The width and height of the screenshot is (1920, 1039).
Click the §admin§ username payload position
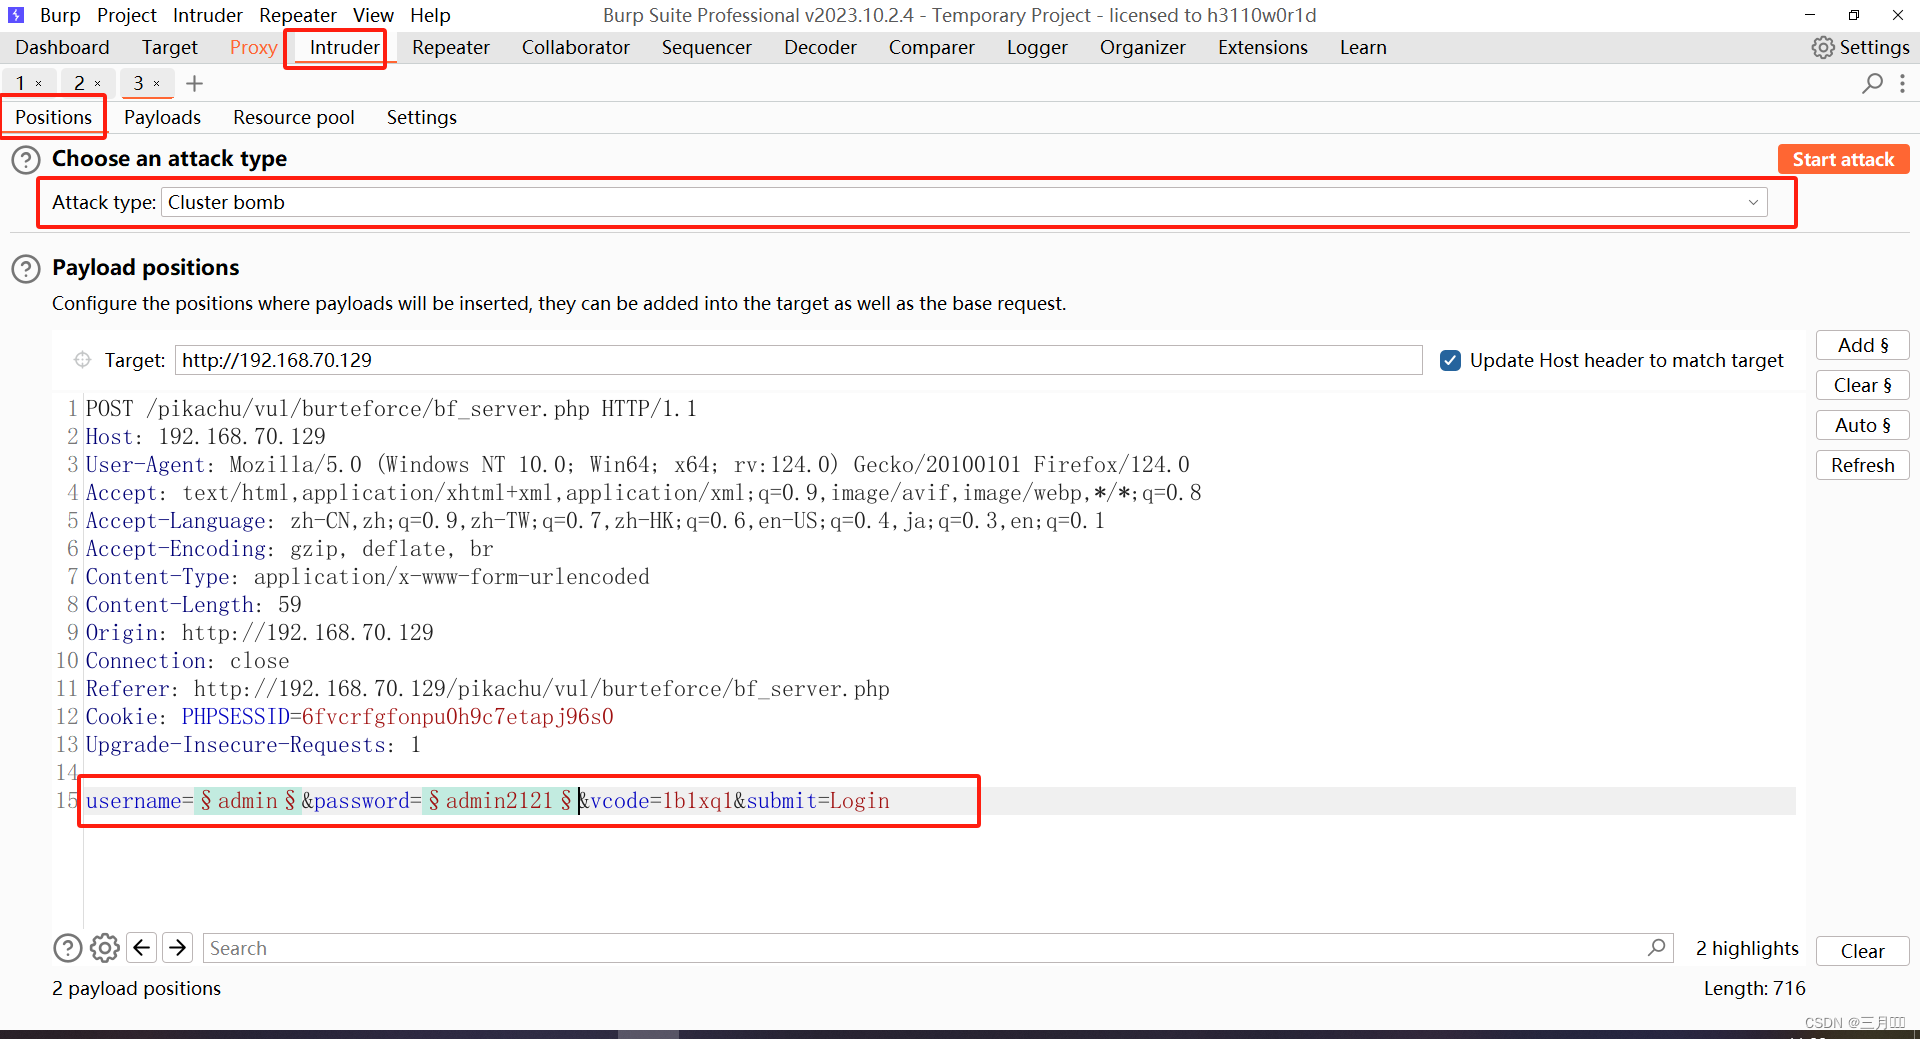(247, 801)
